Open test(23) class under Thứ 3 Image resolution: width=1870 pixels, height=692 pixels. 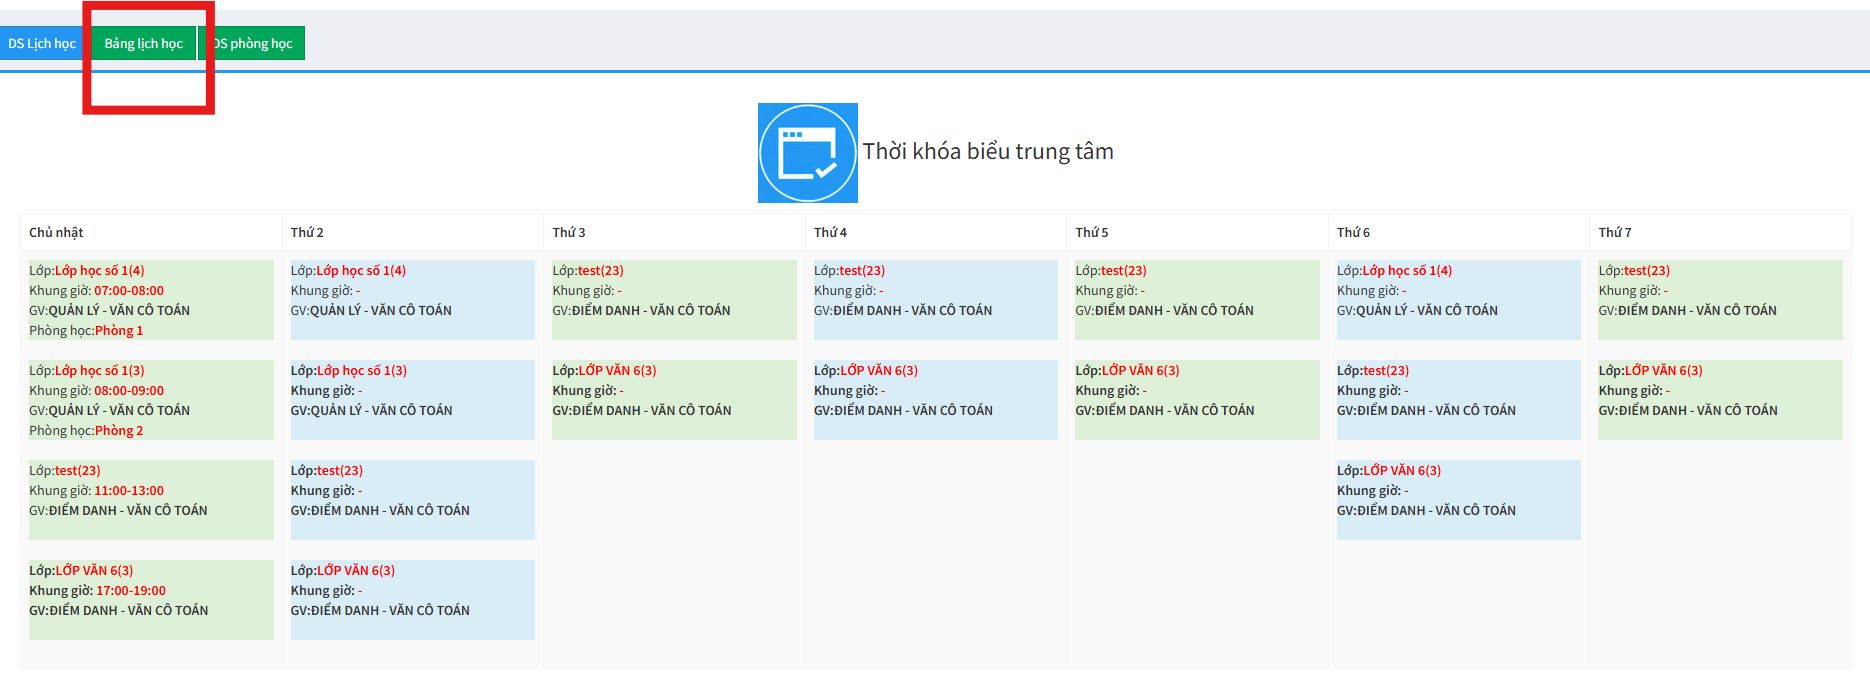click(x=600, y=271)
